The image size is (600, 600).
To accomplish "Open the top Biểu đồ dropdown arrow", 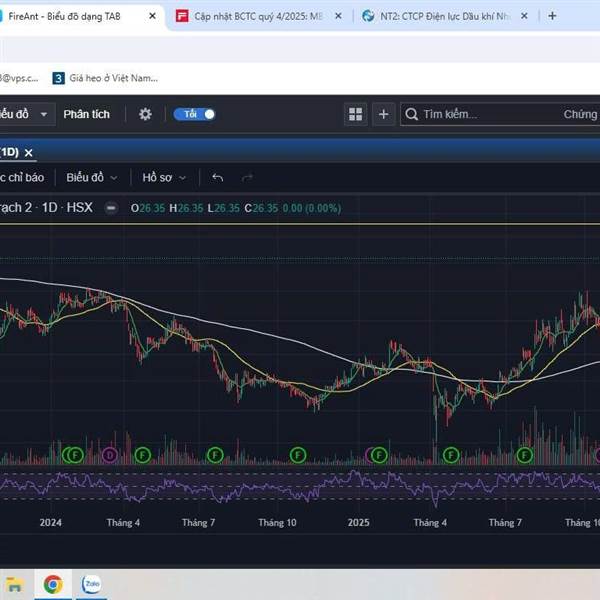I will [x=43, y=114].
